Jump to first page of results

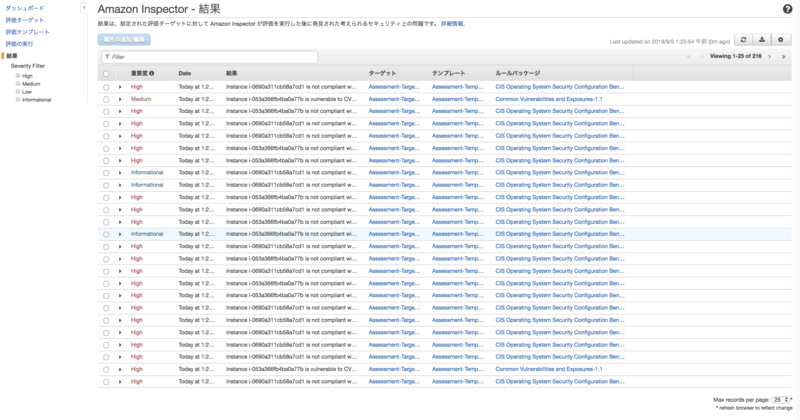click(x=688, y=57)
